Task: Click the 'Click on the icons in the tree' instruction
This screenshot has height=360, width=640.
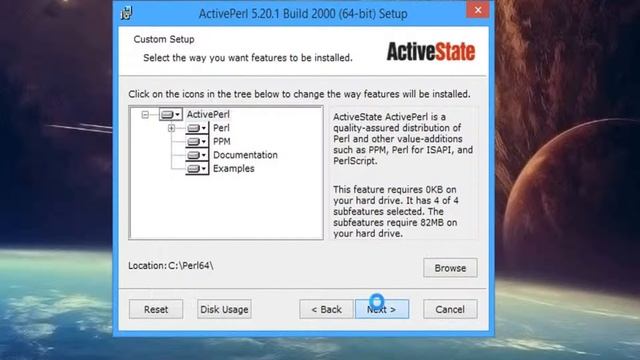Action: tap(299, 94)
